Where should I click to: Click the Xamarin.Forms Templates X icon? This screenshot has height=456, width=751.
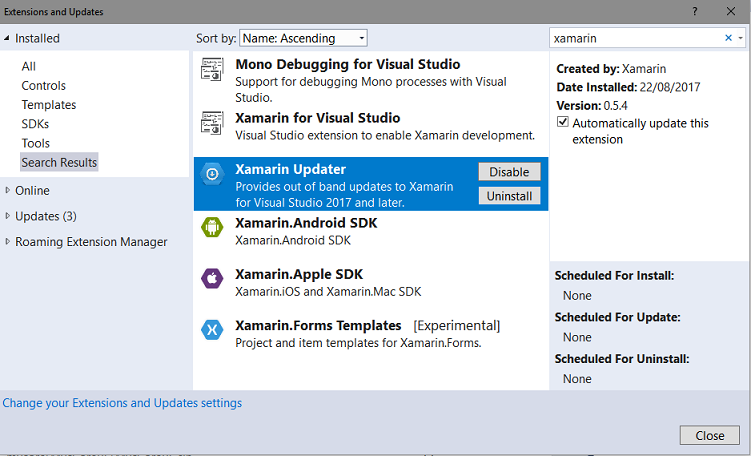pos(212,330)
